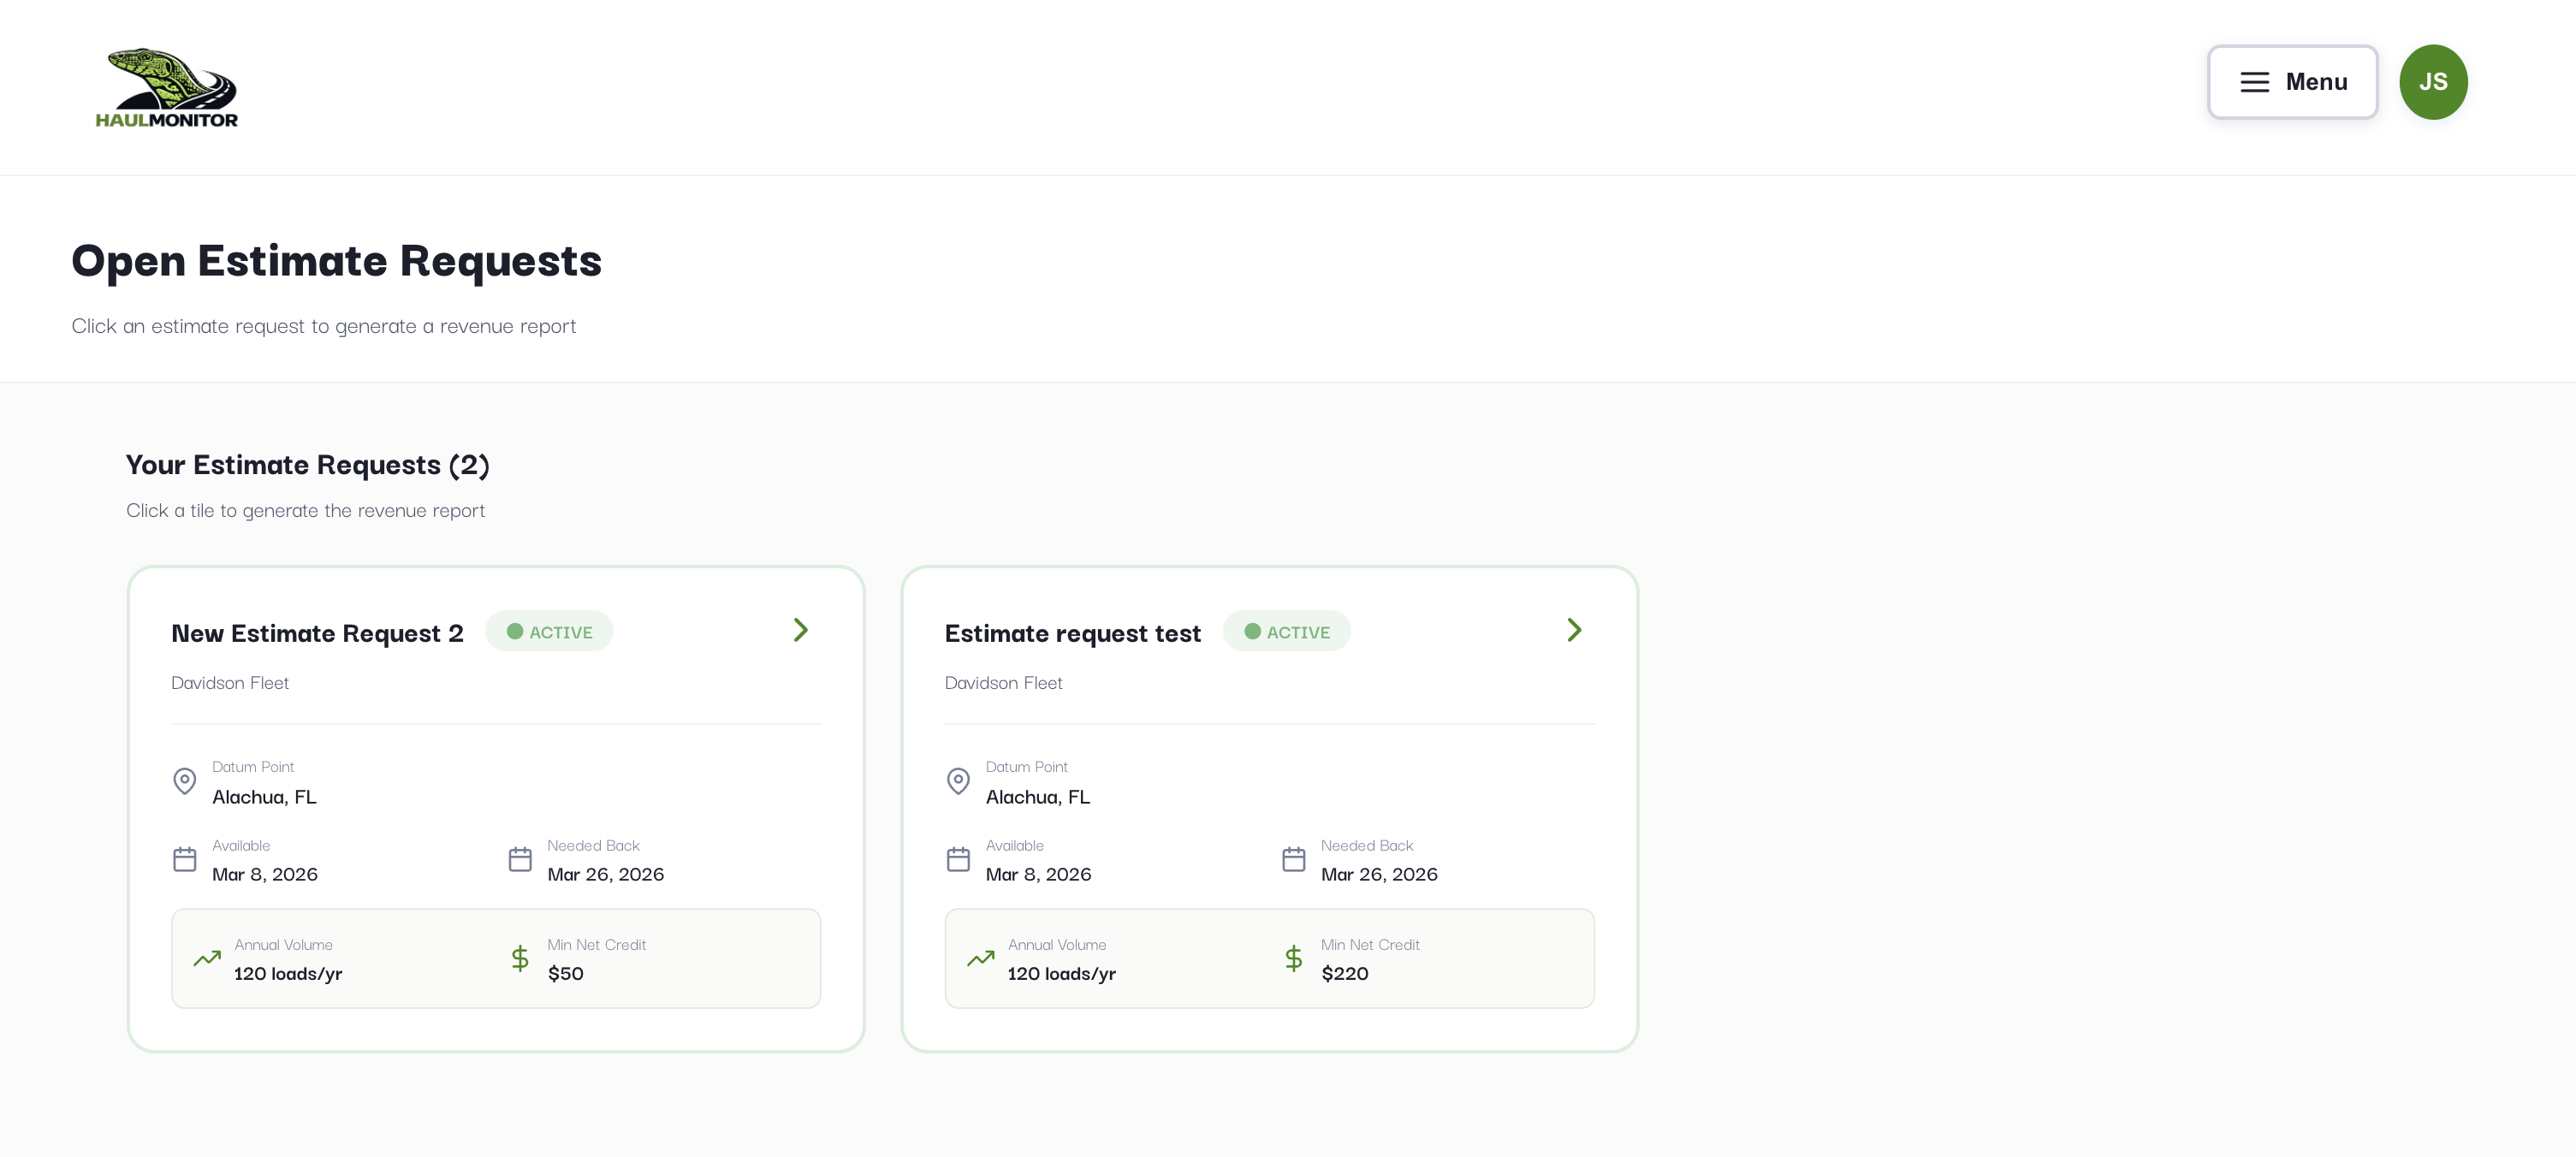2576x1157 pixels.
Task: Click the Annual Volume trend arrow icon
Action: (206, 958)
